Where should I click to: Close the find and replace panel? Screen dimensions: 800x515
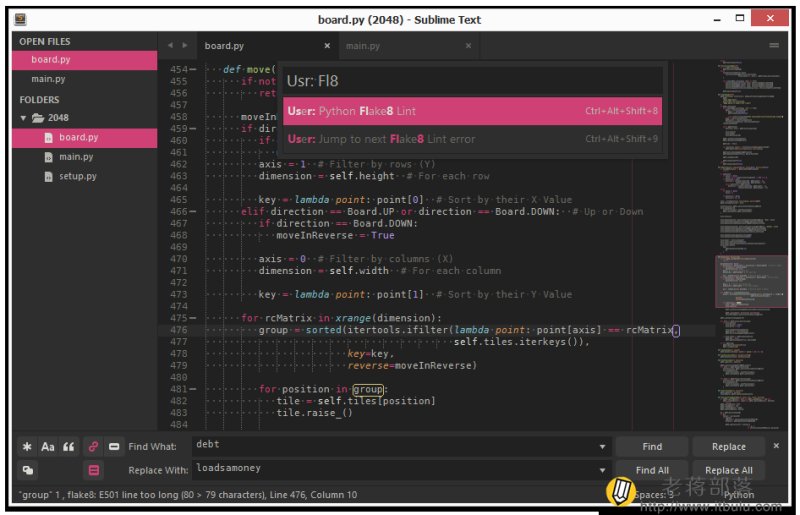[x=776, y=446]
